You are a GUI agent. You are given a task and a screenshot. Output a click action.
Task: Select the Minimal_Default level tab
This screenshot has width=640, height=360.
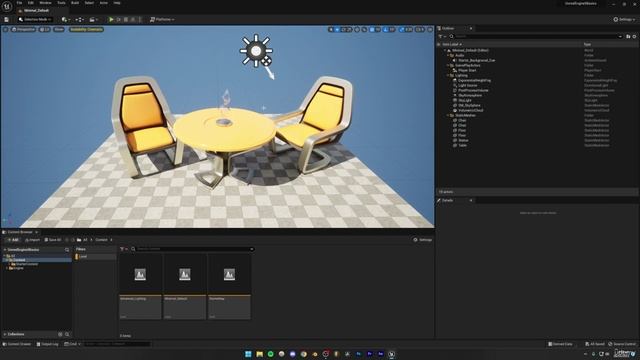pyautogui.click(x=36, y=11)
